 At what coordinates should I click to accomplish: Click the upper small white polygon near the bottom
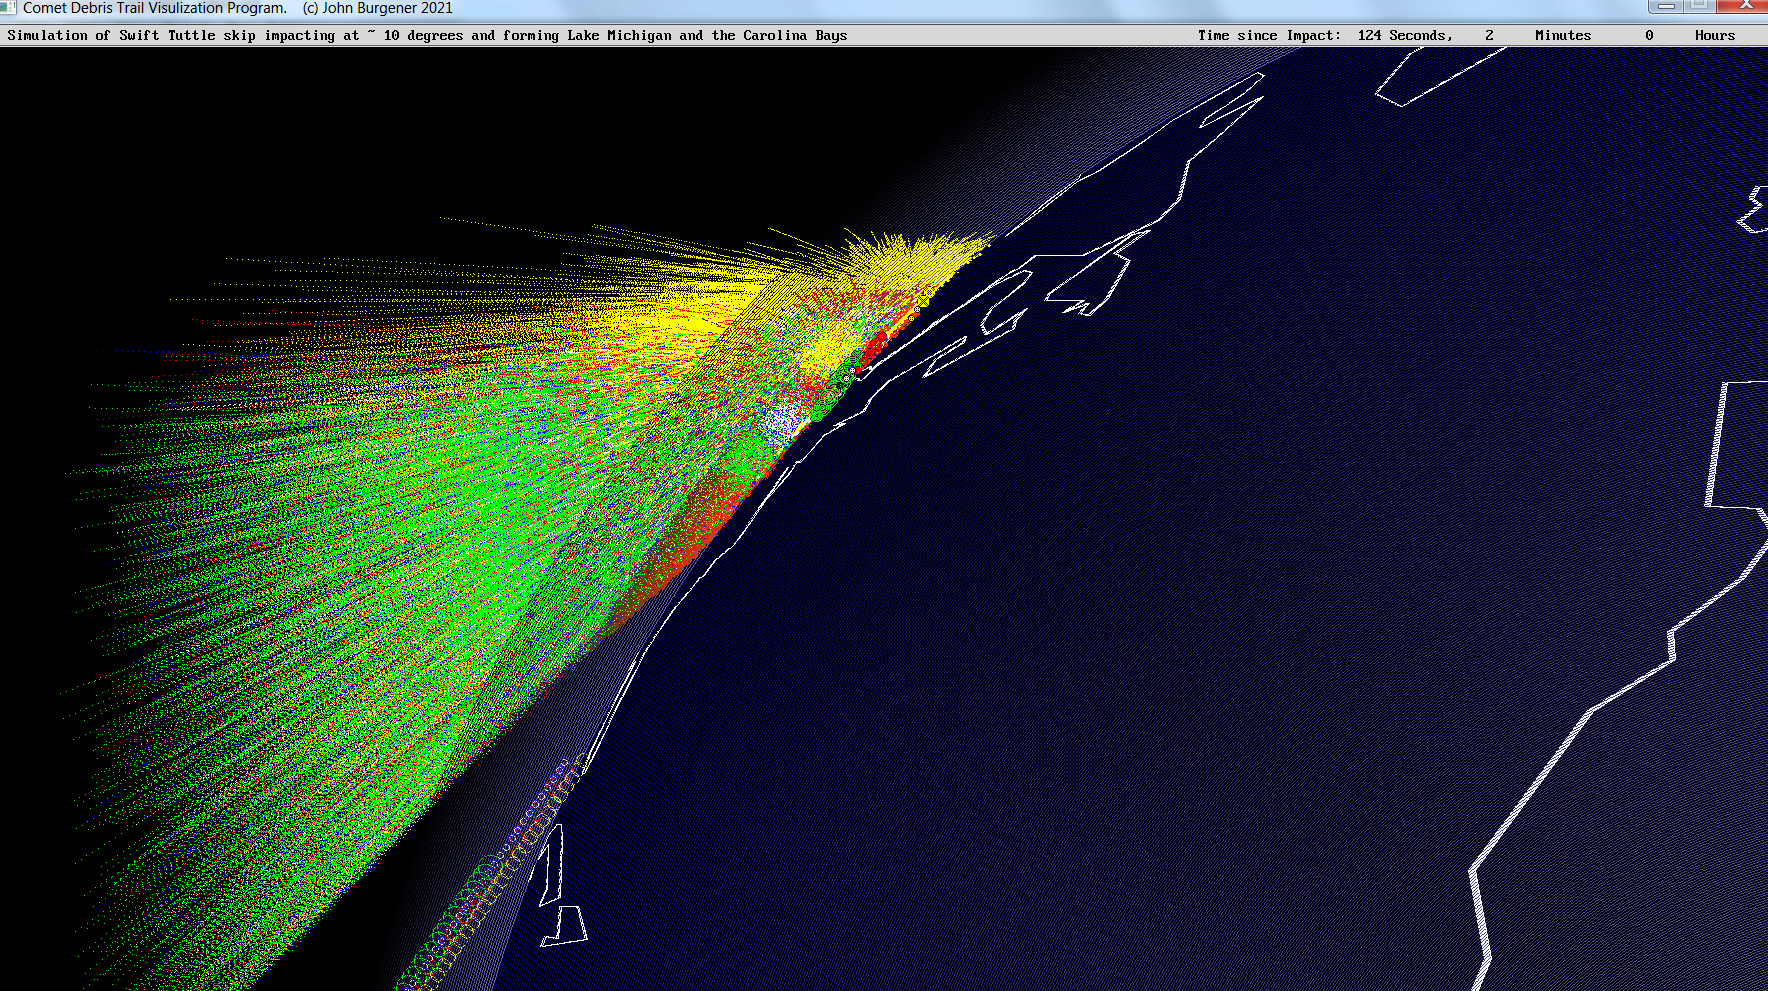pos(552,865)
